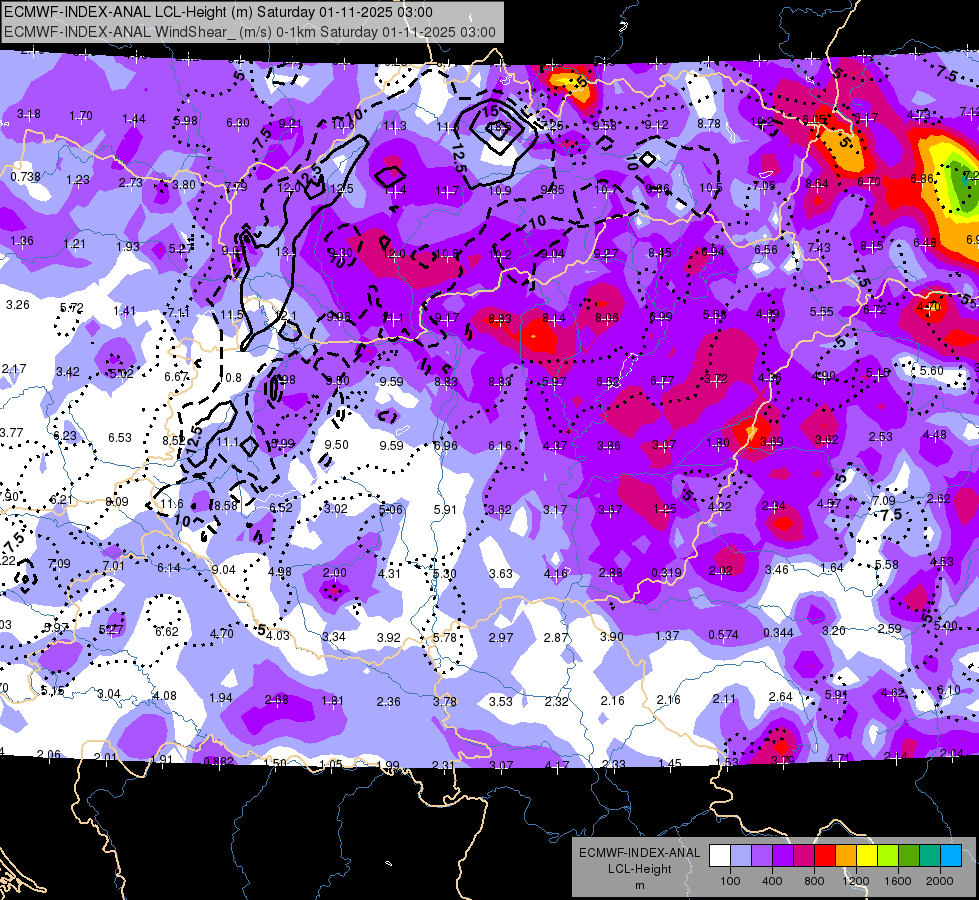Click the ECMWF-INDEX-ANAL legend title
This screenshot has height=900, width=979.
[639, 853]
